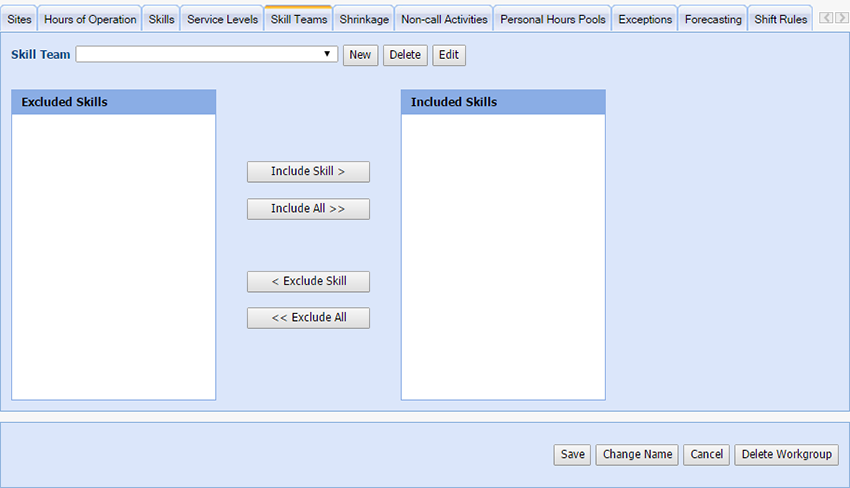Click the << Exclude All button
This screenshot has width=850, height=488.
point(308,318)
